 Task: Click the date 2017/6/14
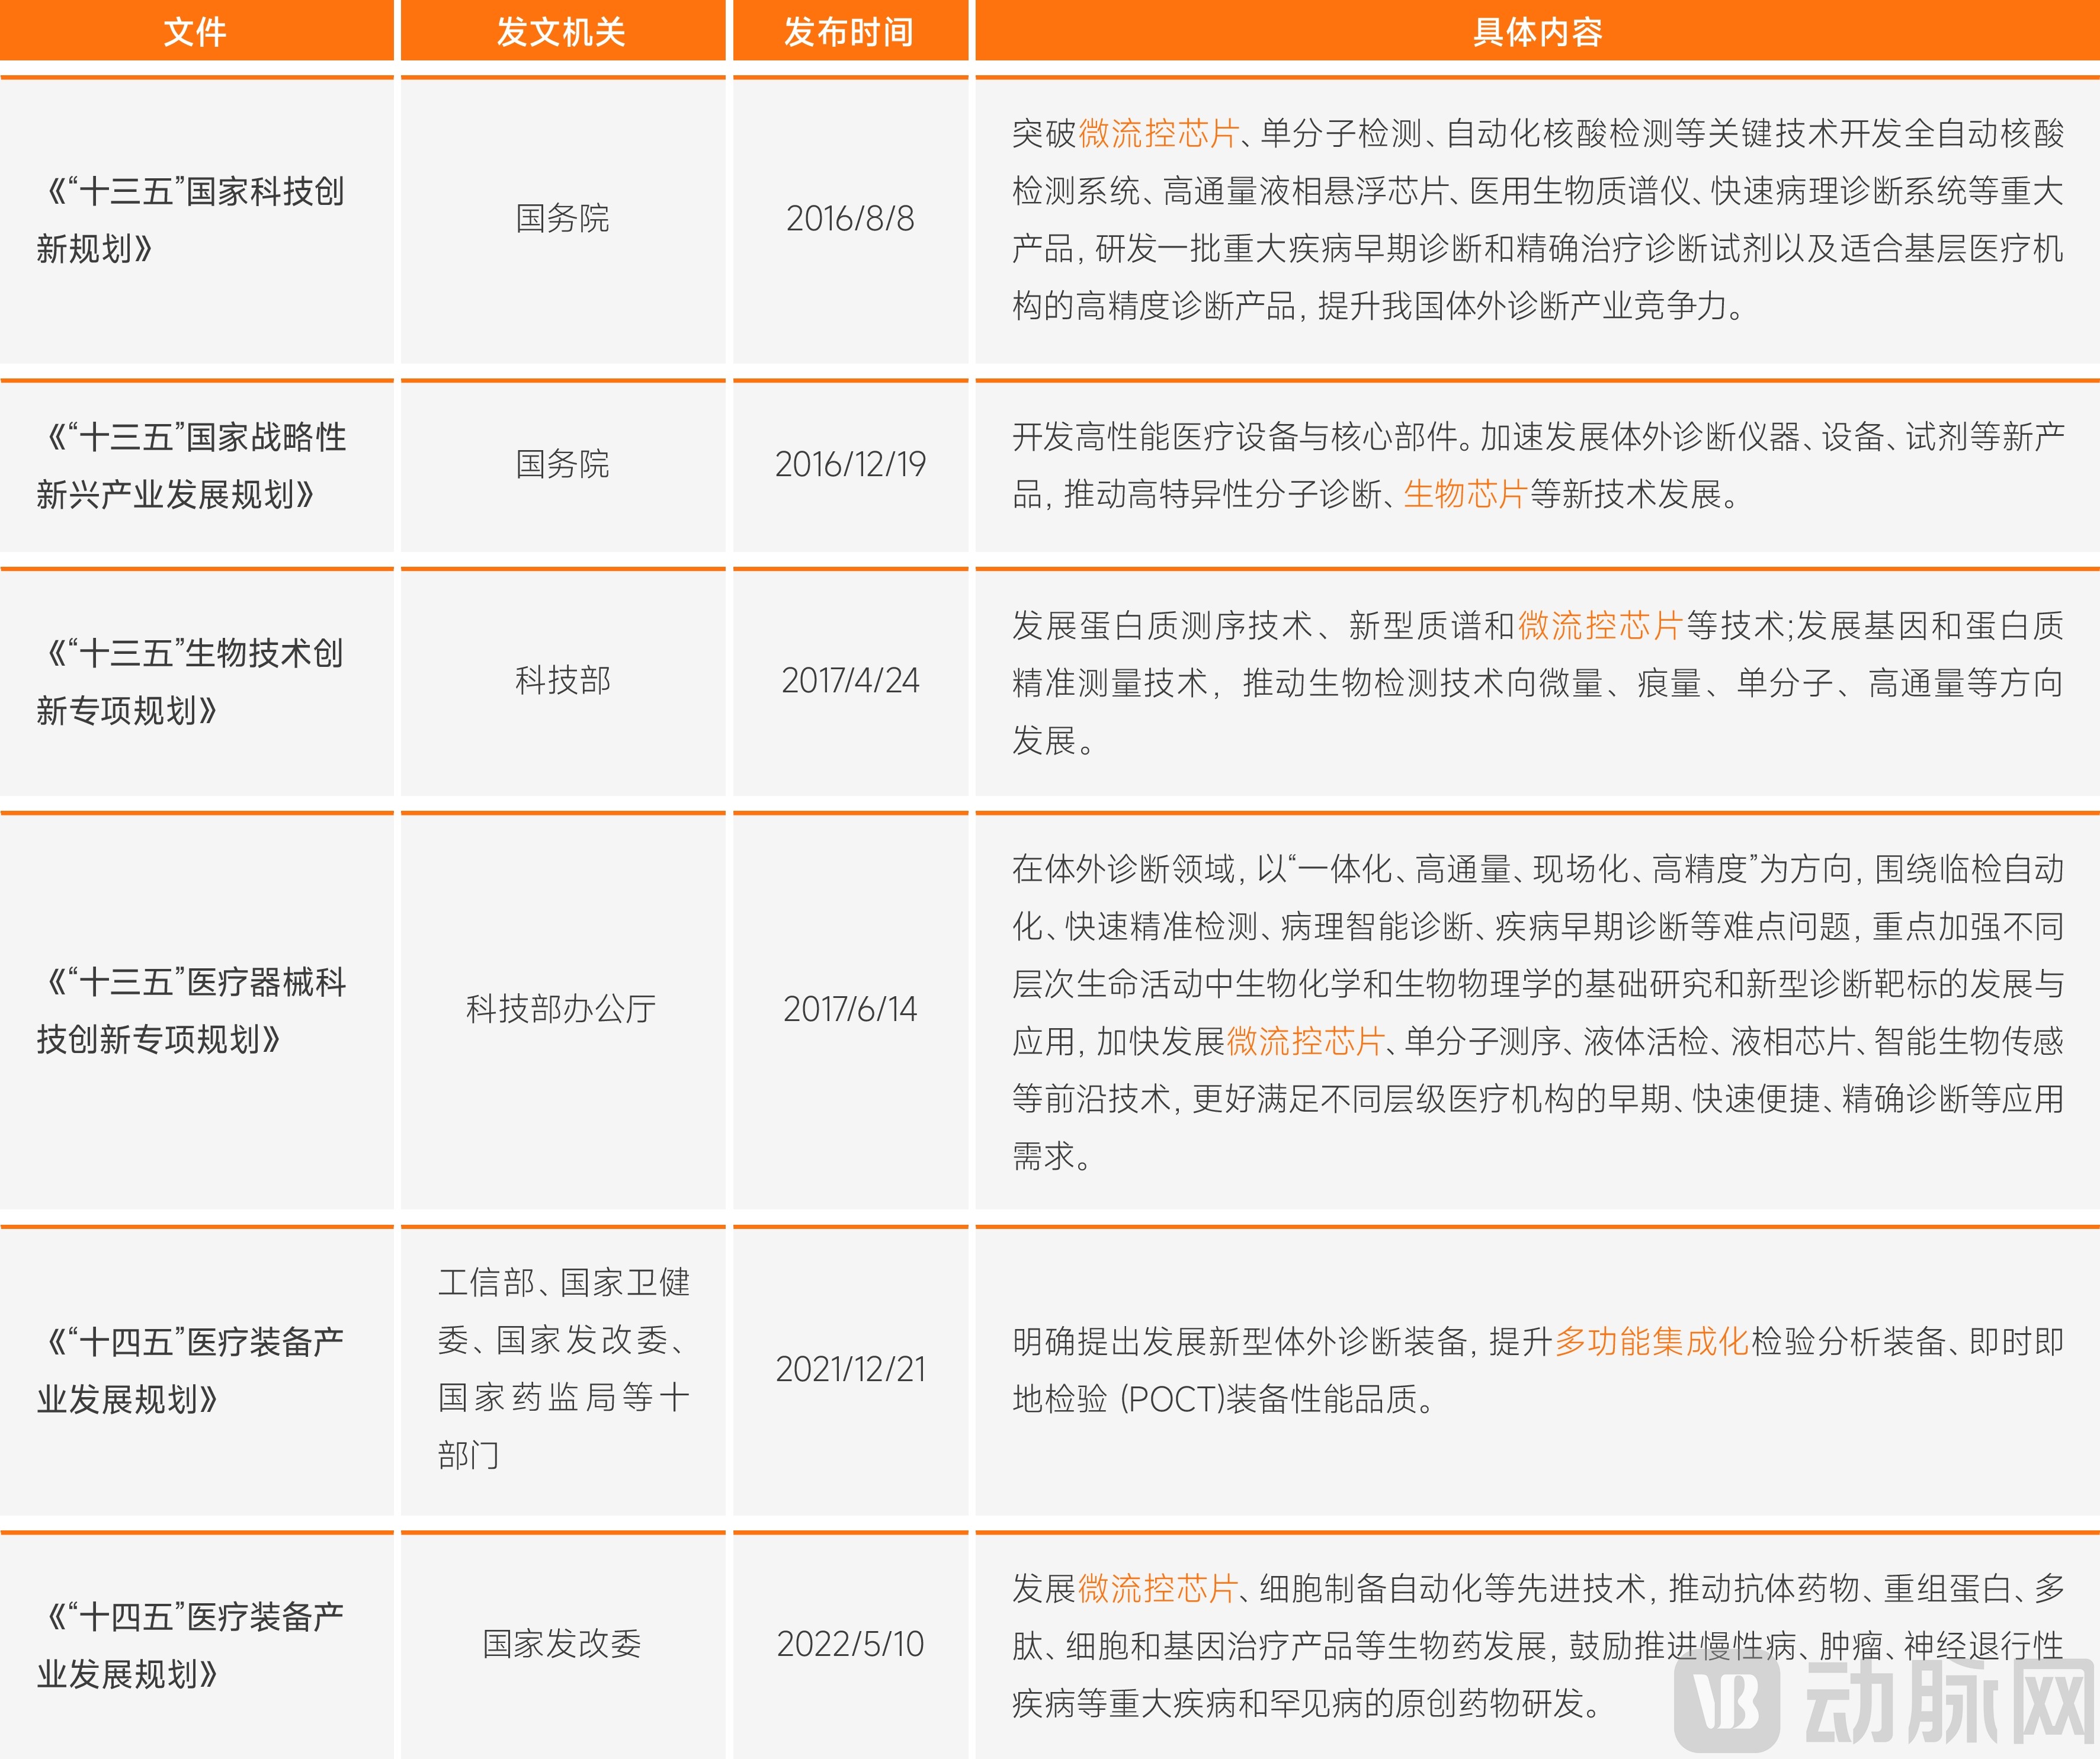click(x=850, y=1009)
